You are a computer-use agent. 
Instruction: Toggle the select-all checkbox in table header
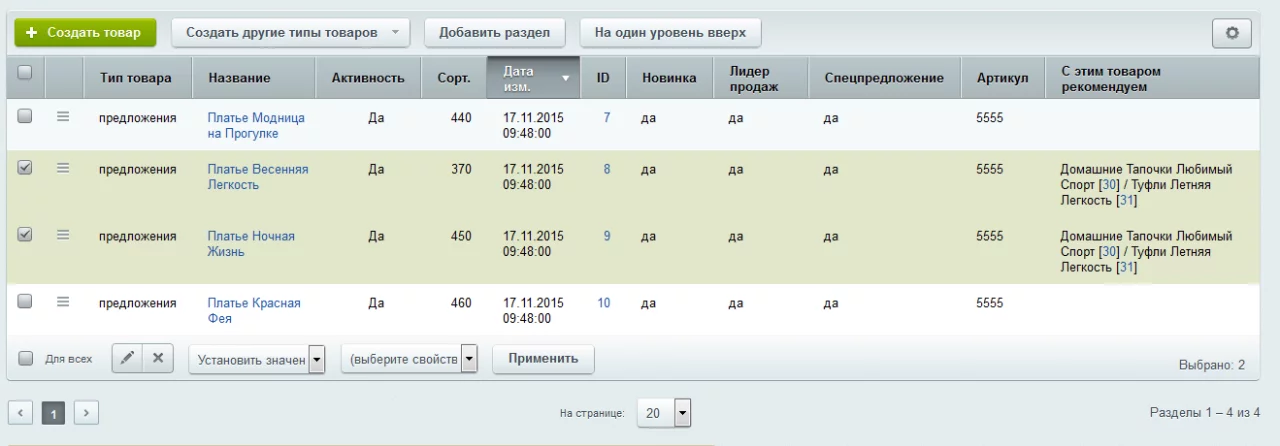tap(25, 72)
